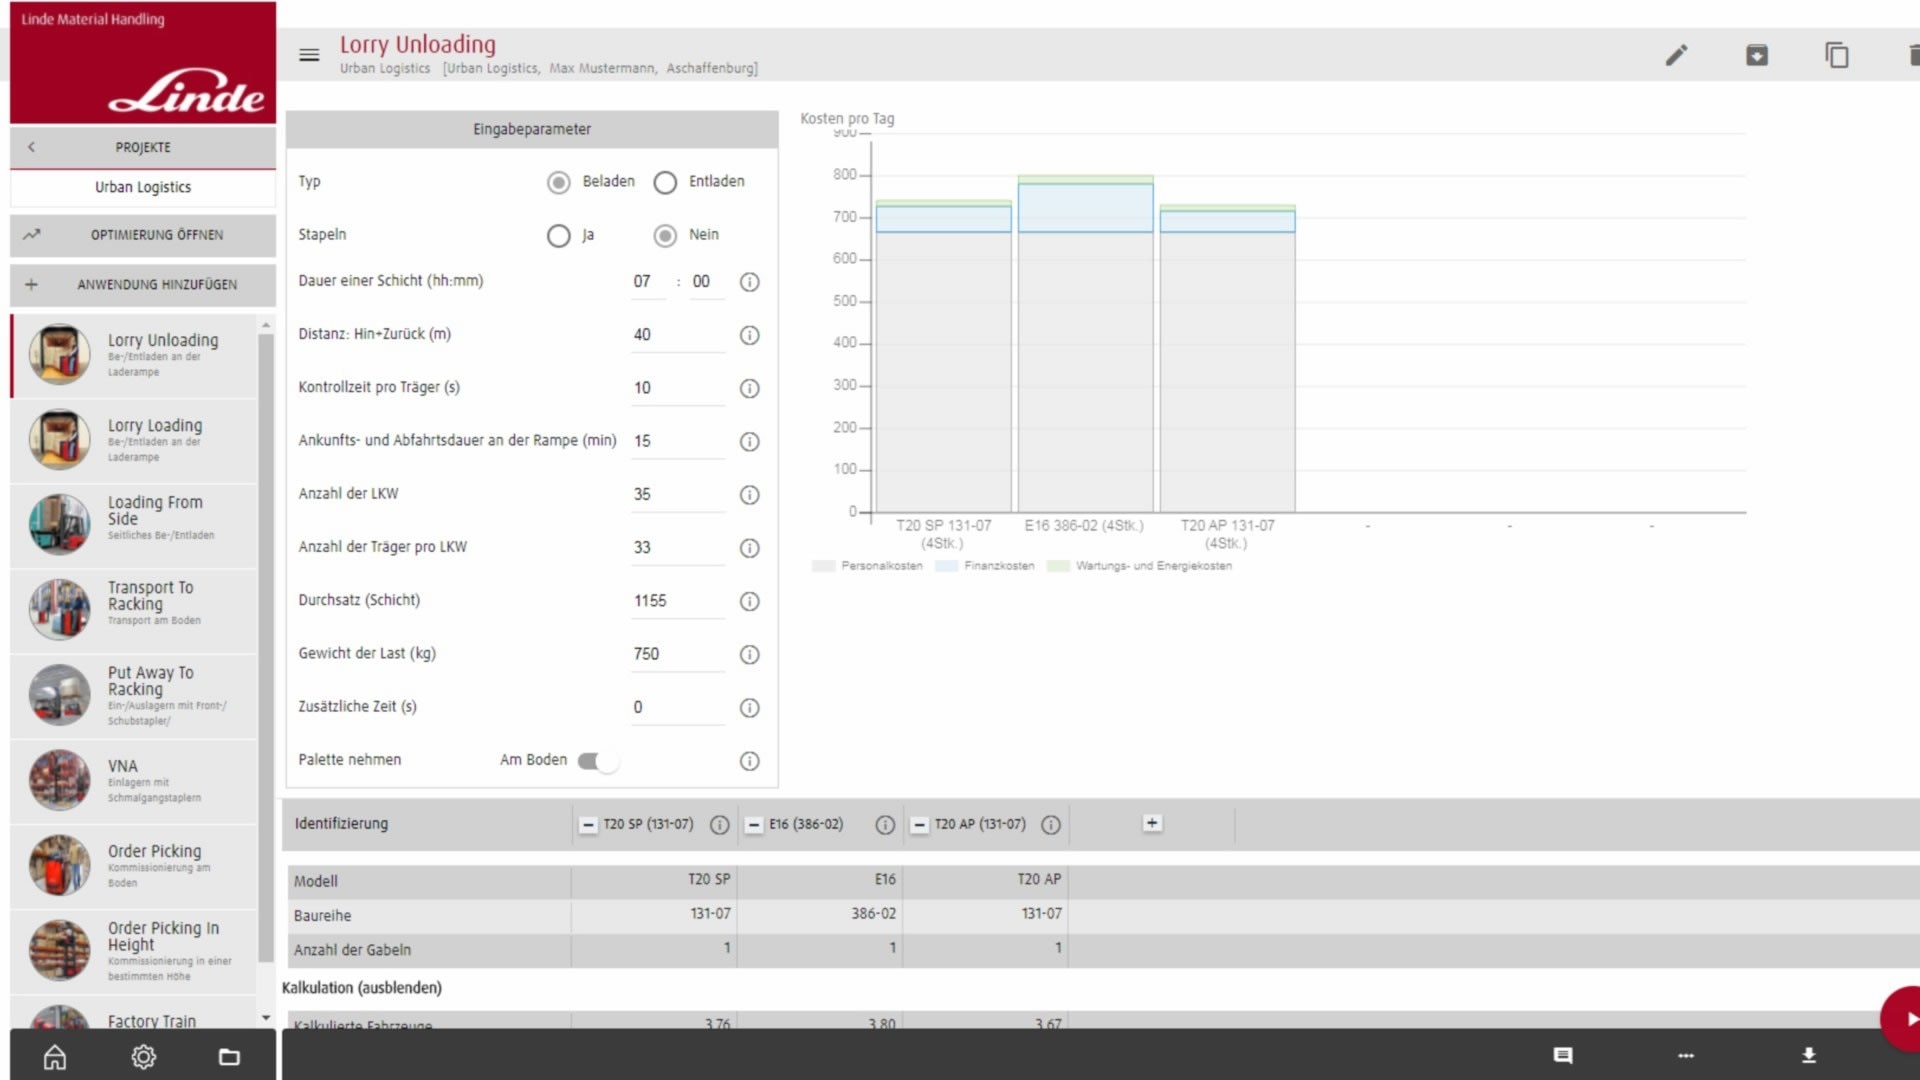Click the download icon at bottom right

[x=1808, y=1055]
